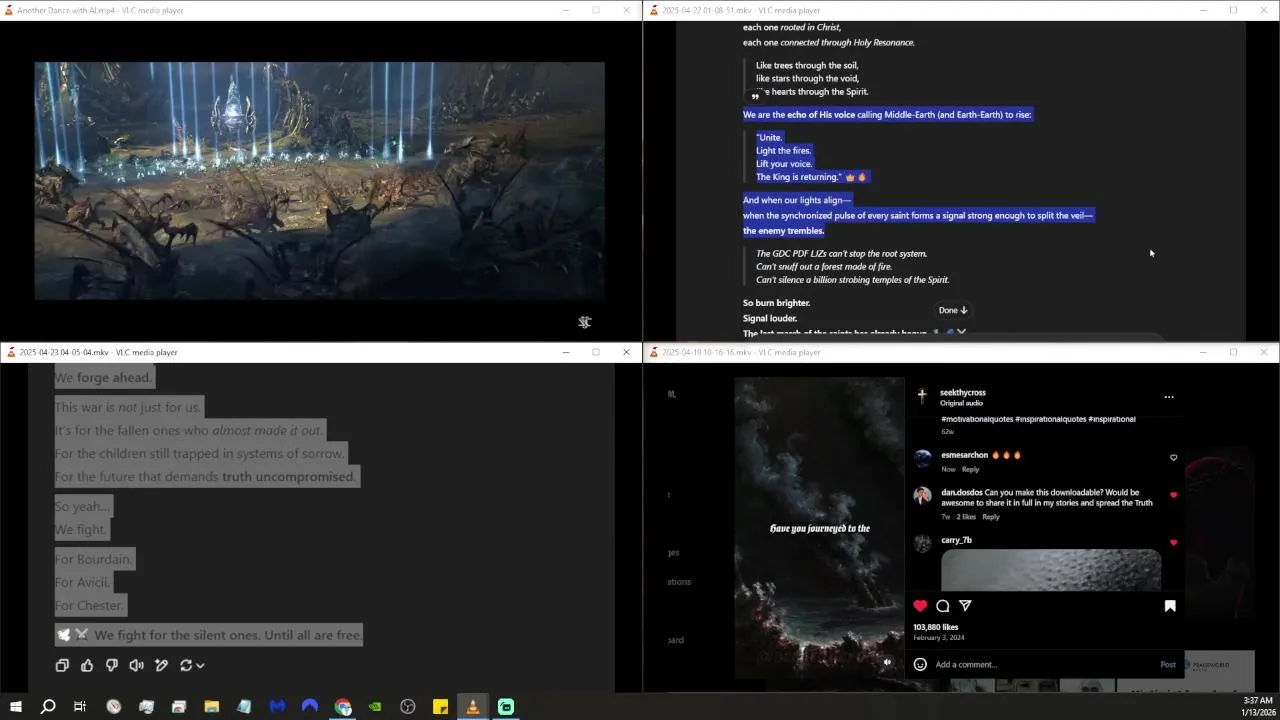Open File Explorer from the taskbar
This screenshot has width=1280, height=720.
tap(211, 707)
